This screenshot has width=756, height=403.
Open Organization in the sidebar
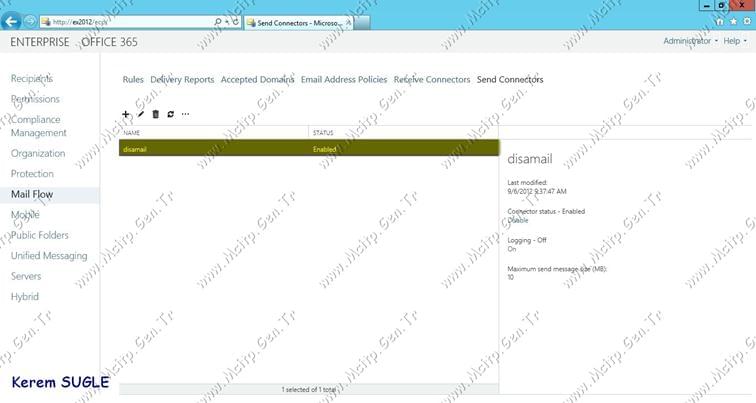coord(38,153)
